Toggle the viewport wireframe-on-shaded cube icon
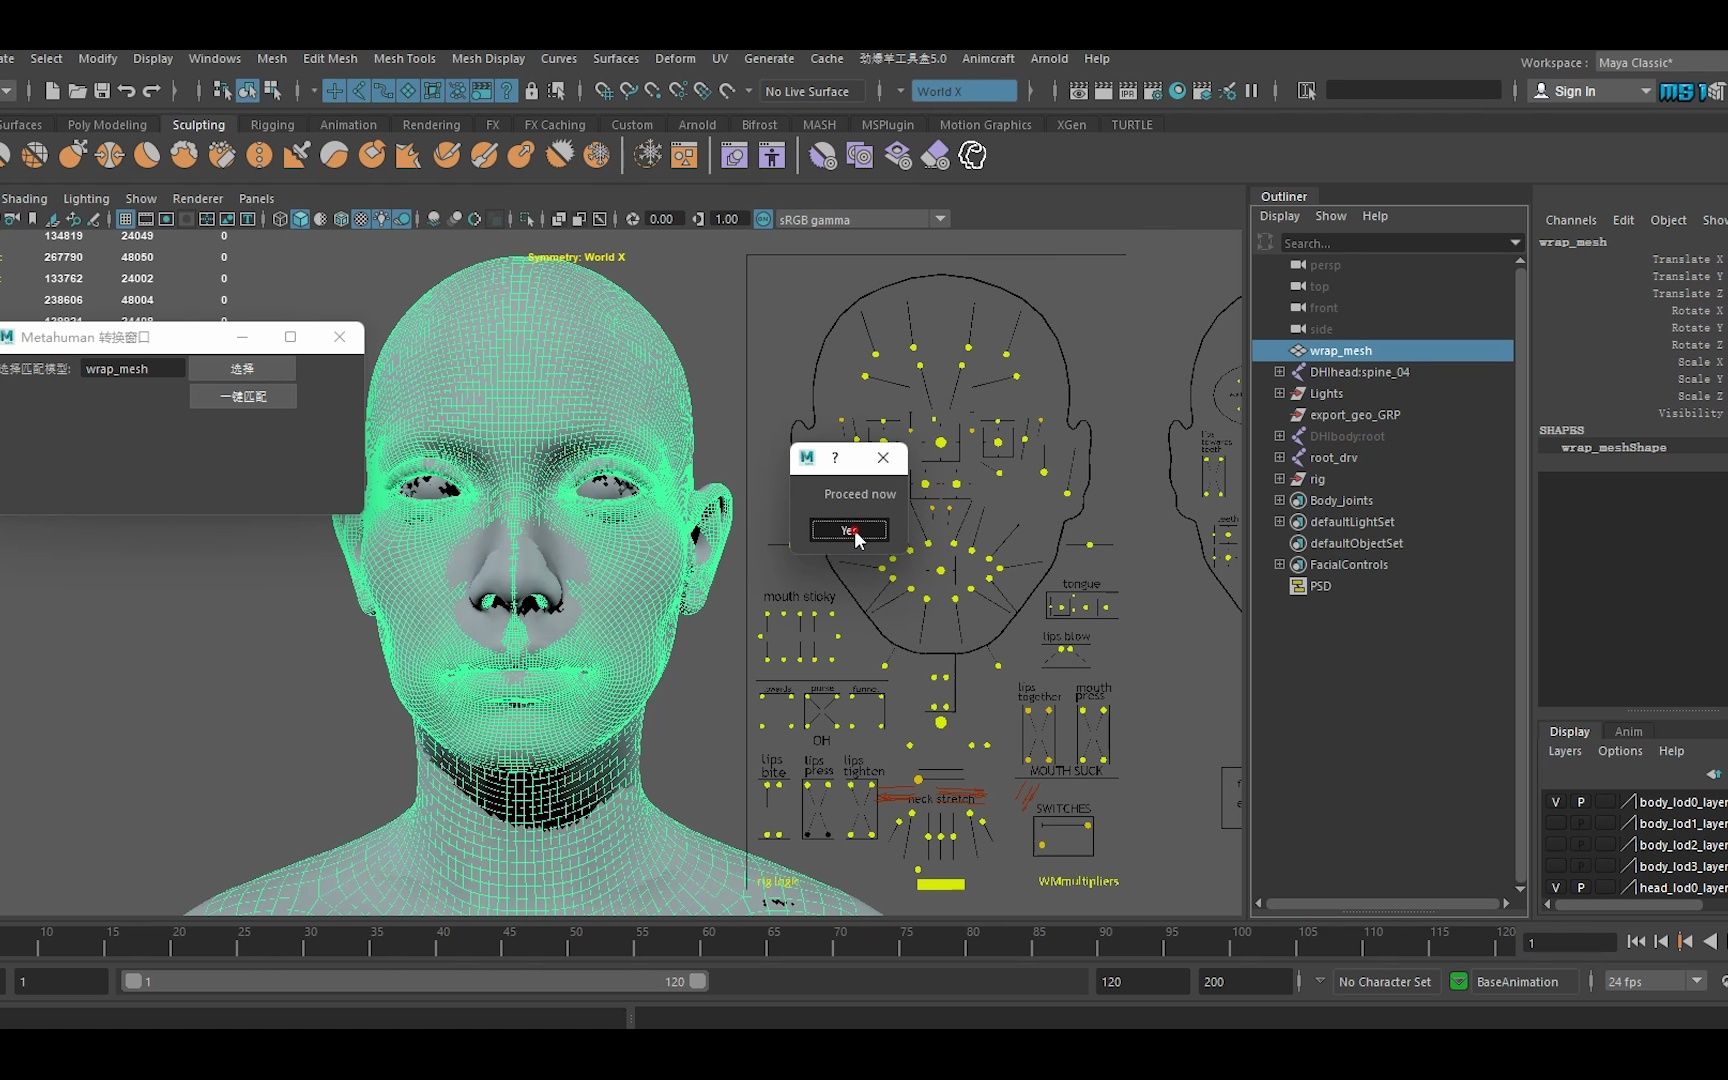This screenshot has width=1728, height=1080. (x=341, y=219)
